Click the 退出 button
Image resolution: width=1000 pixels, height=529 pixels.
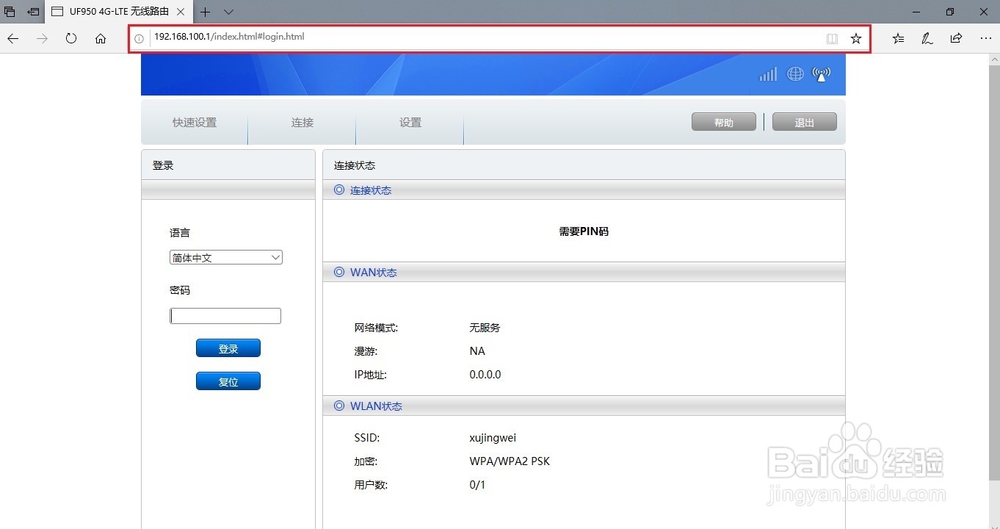(x=804, y=122)
